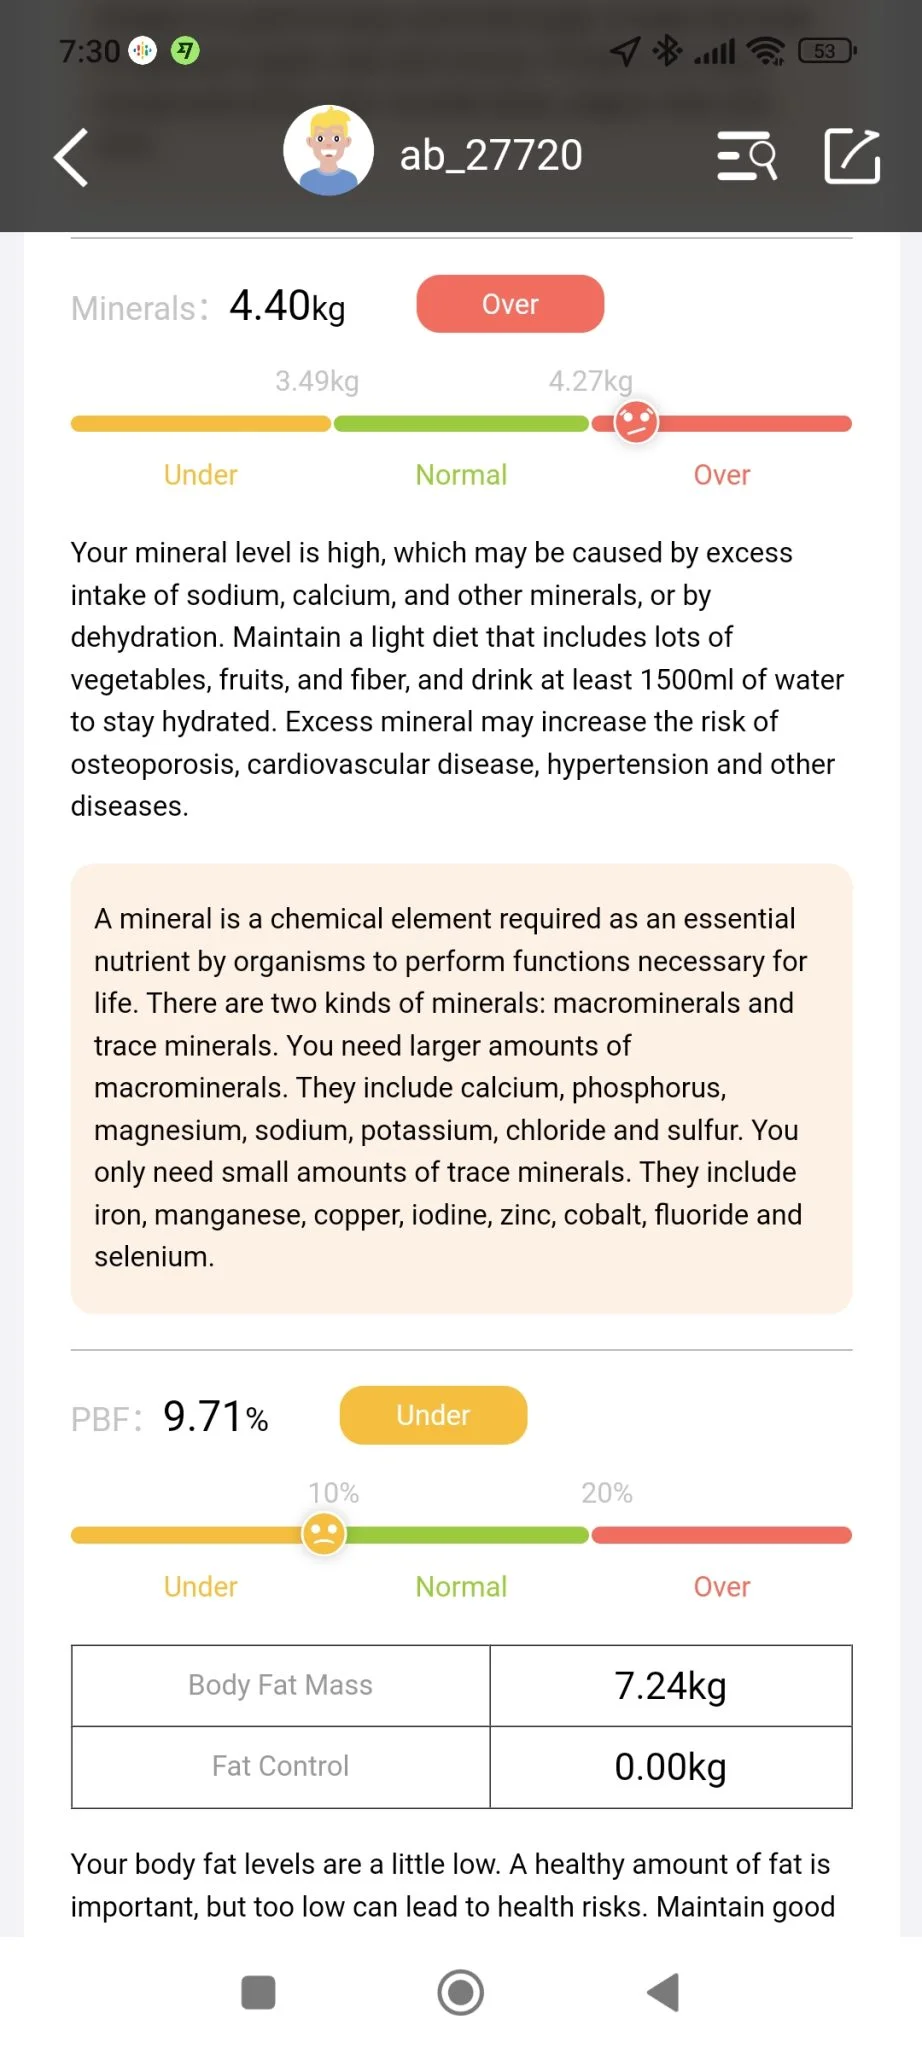Tap the yellow face marker on the PBF scale
This screenshot has height=2048, width=922.
[324, 1533]
